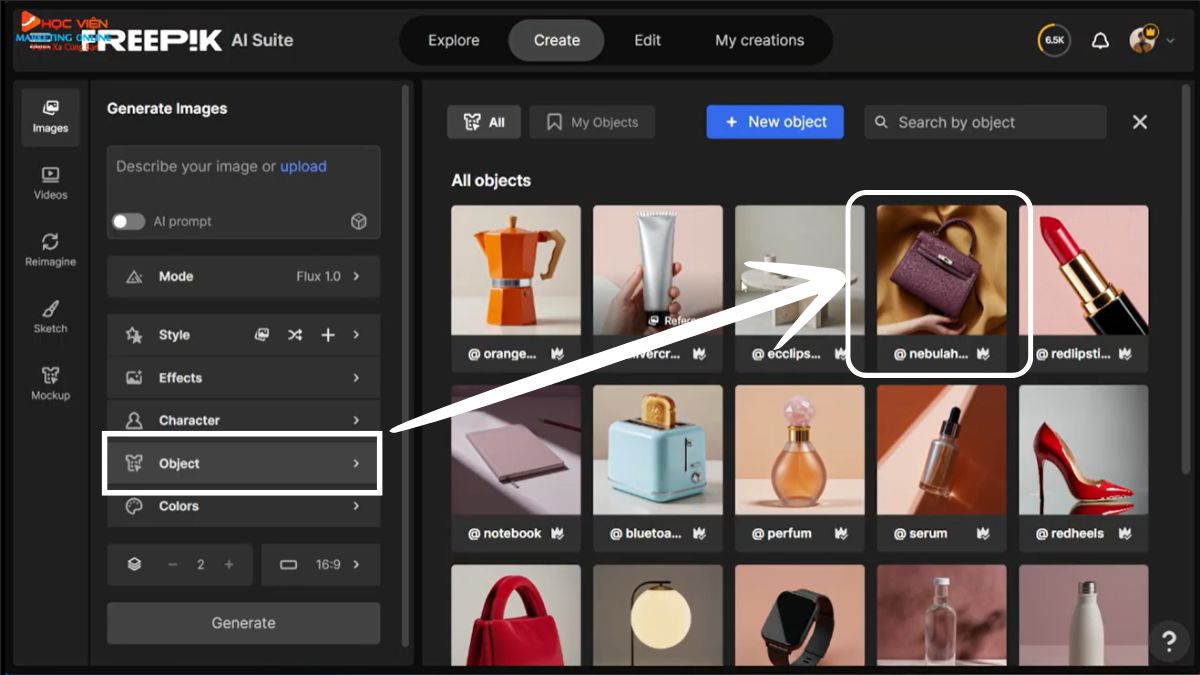Select the red heels object
This screenshot has height=675, width=1200.
coord(1084,450)
